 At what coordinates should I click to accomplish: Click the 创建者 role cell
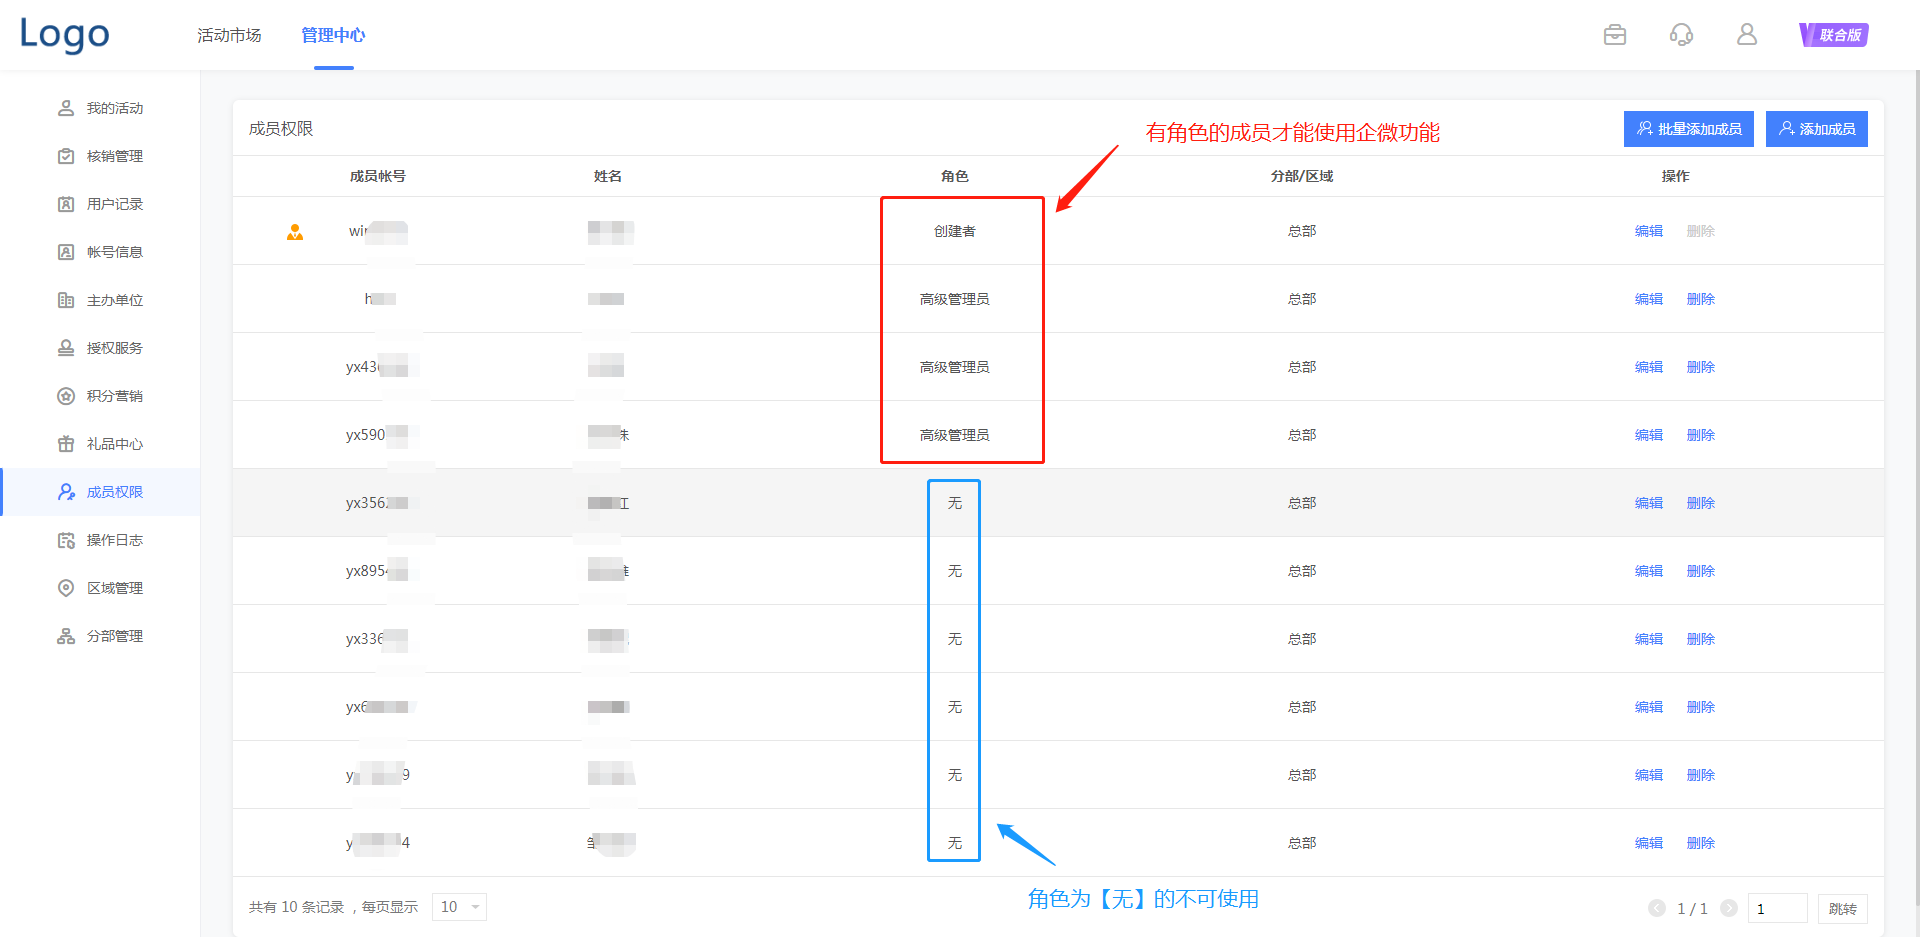tap(955, 231)
